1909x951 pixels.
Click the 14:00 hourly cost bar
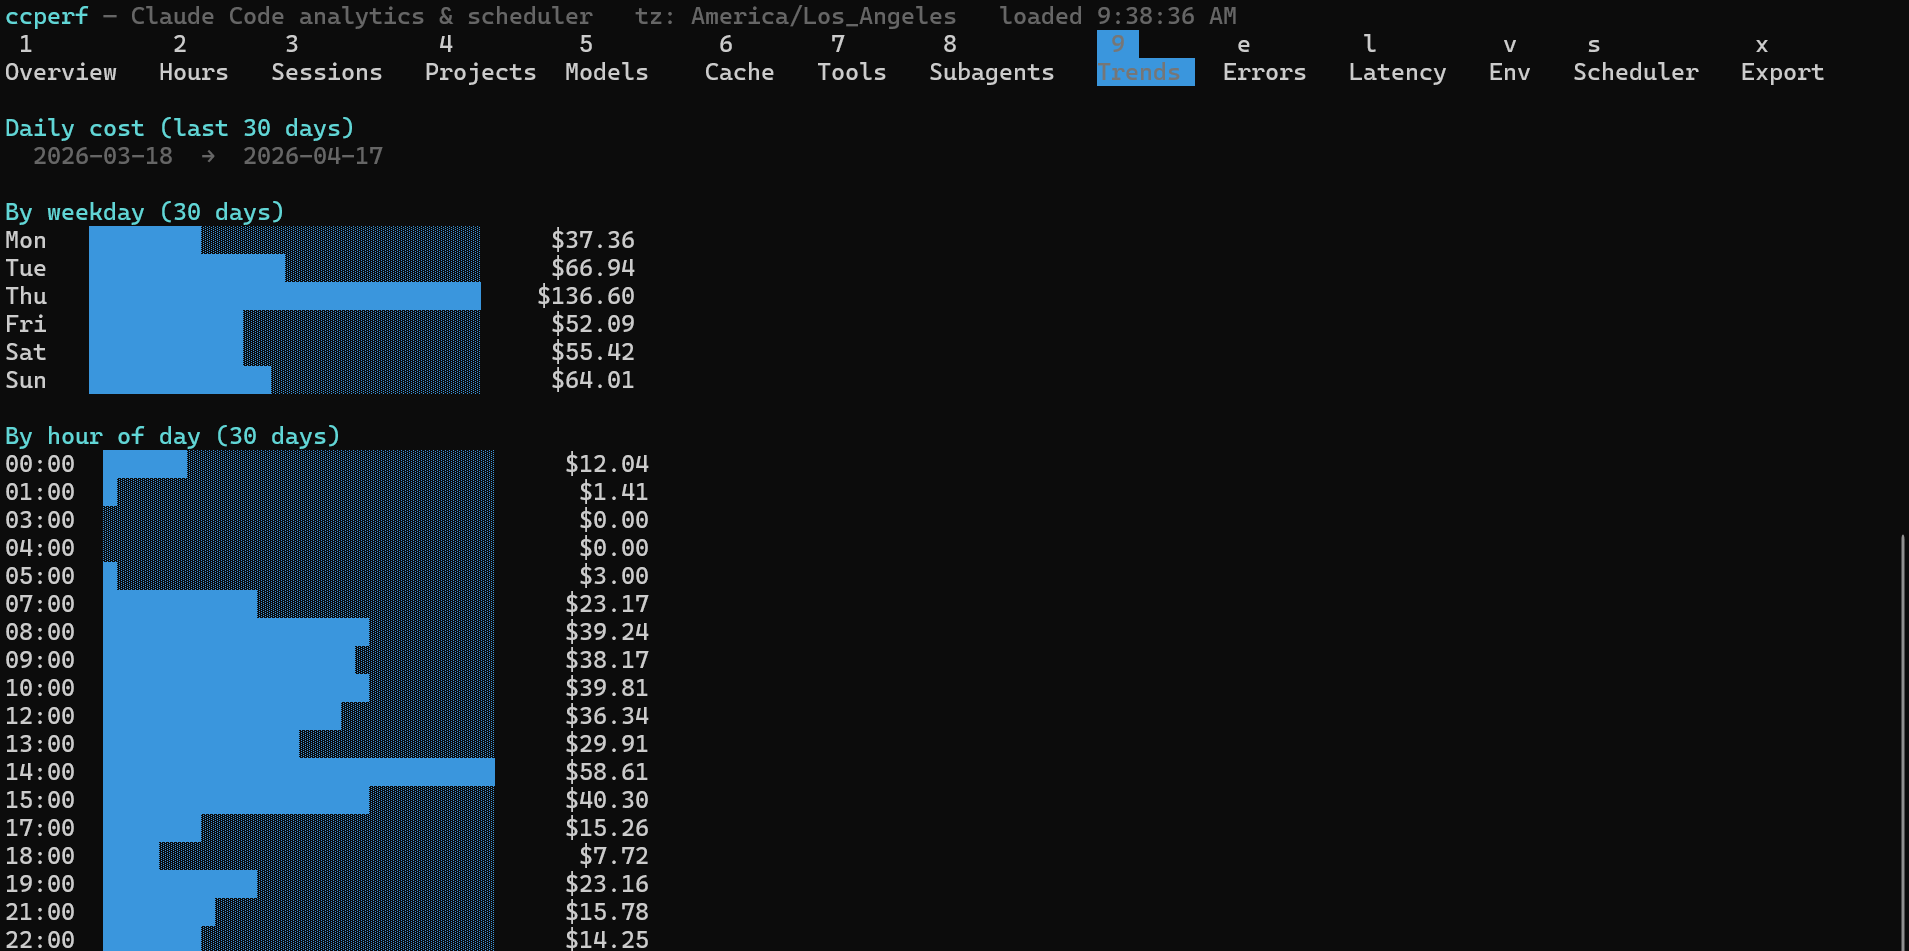(x=299, y=772)
